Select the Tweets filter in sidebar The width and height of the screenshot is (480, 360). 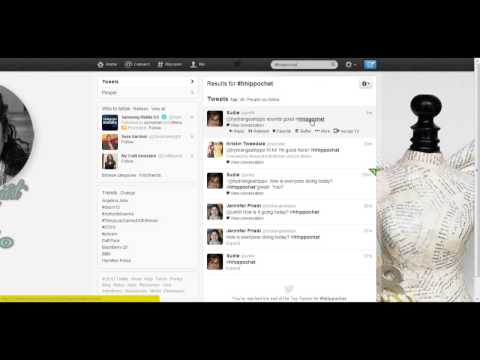[147, 82]
